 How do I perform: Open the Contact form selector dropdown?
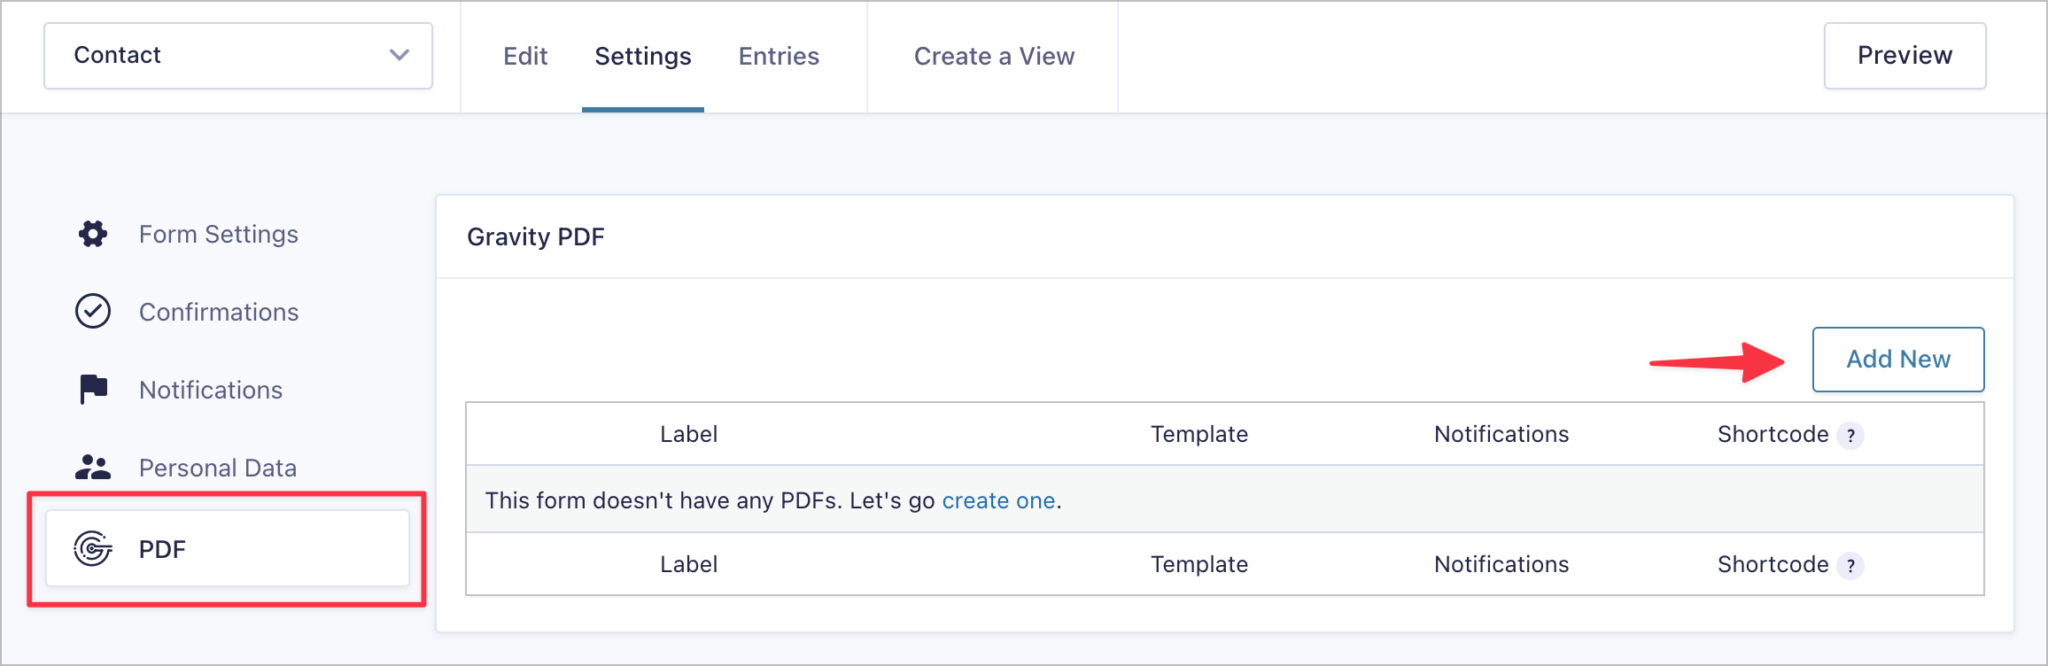(x=237, y=55)
